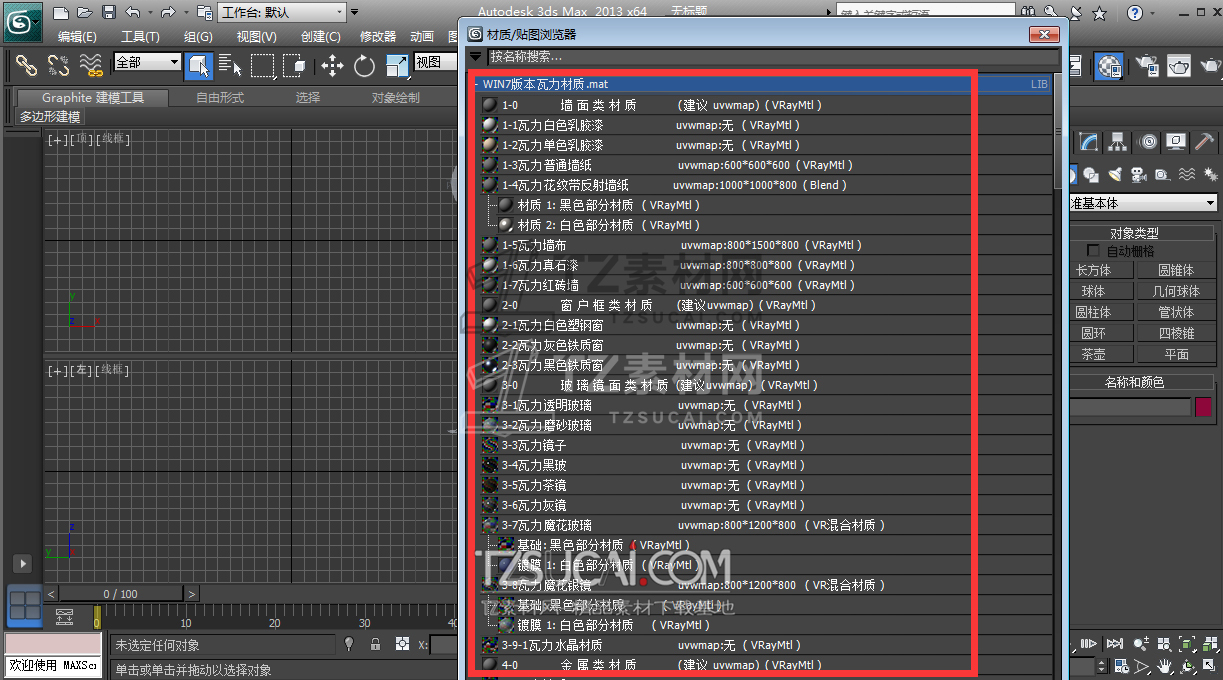The height and width of the screenshot is (680, 1223).
Task: Click the object color swatch in 名称和颜色
Action: 1203,407
